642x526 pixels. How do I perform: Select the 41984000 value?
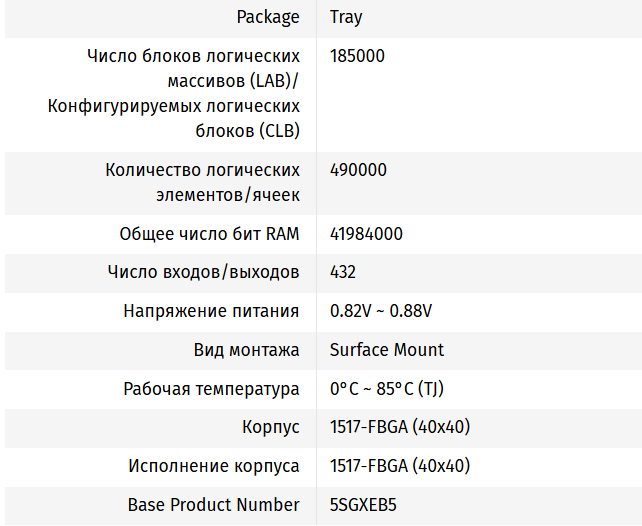pos(366,234)
